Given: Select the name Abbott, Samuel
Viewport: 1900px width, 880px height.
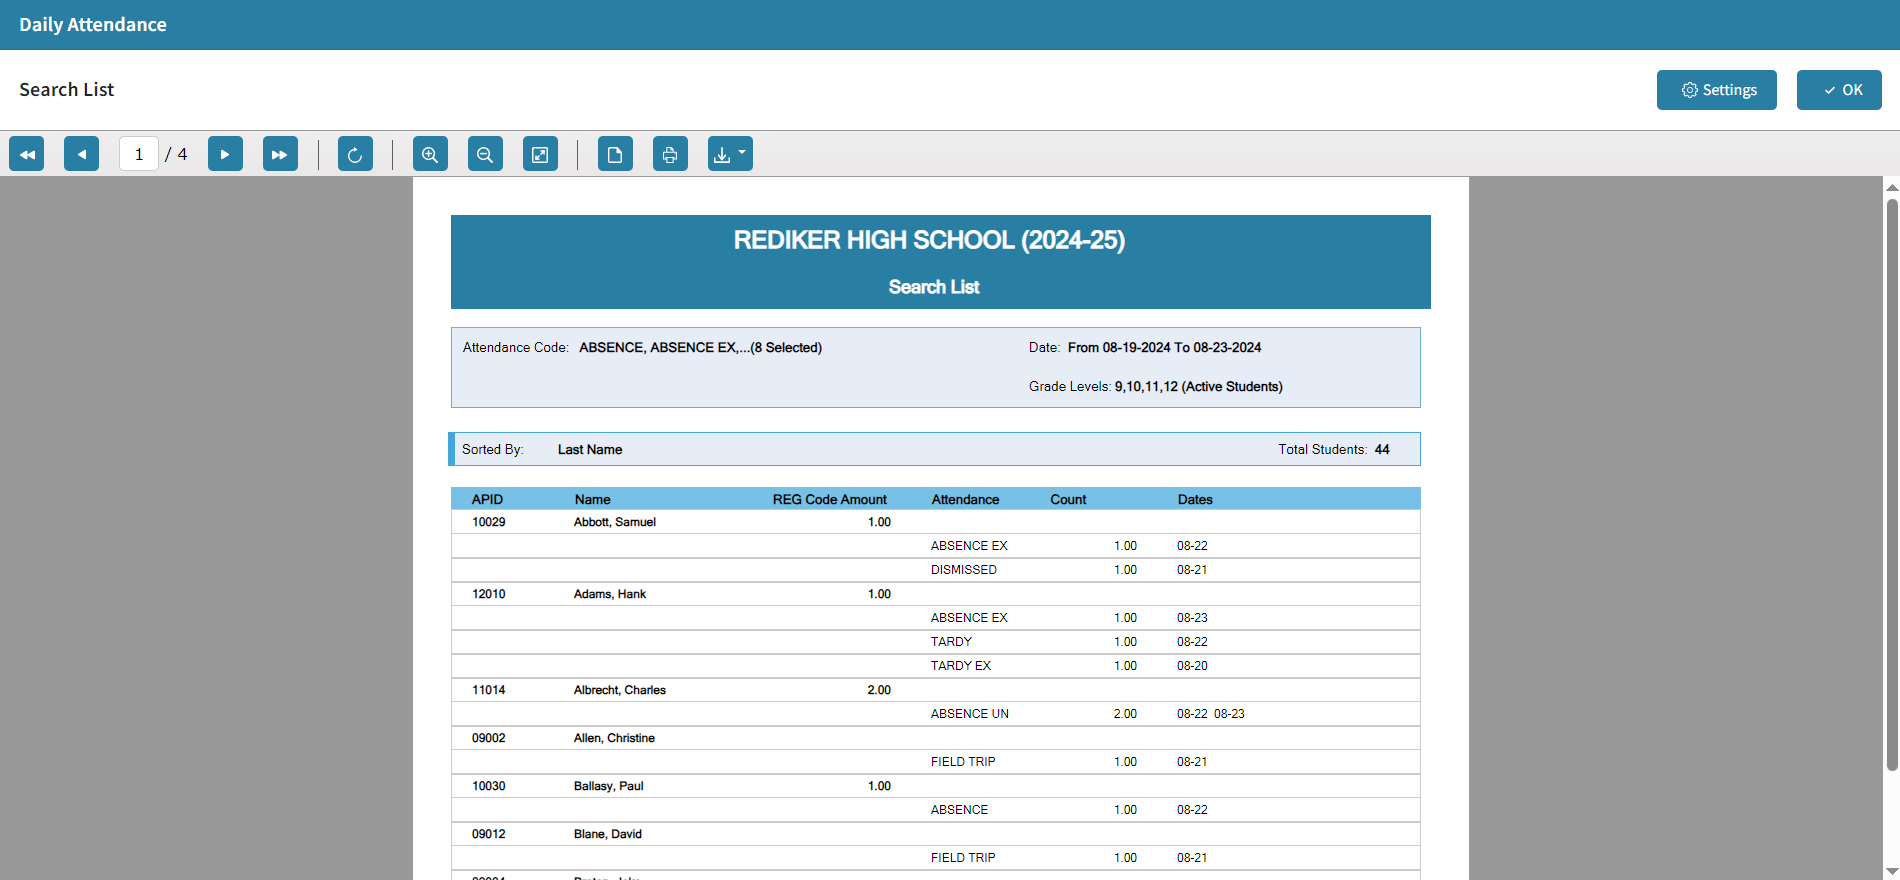Looking at the screenshot, I should tap(615, 522).
